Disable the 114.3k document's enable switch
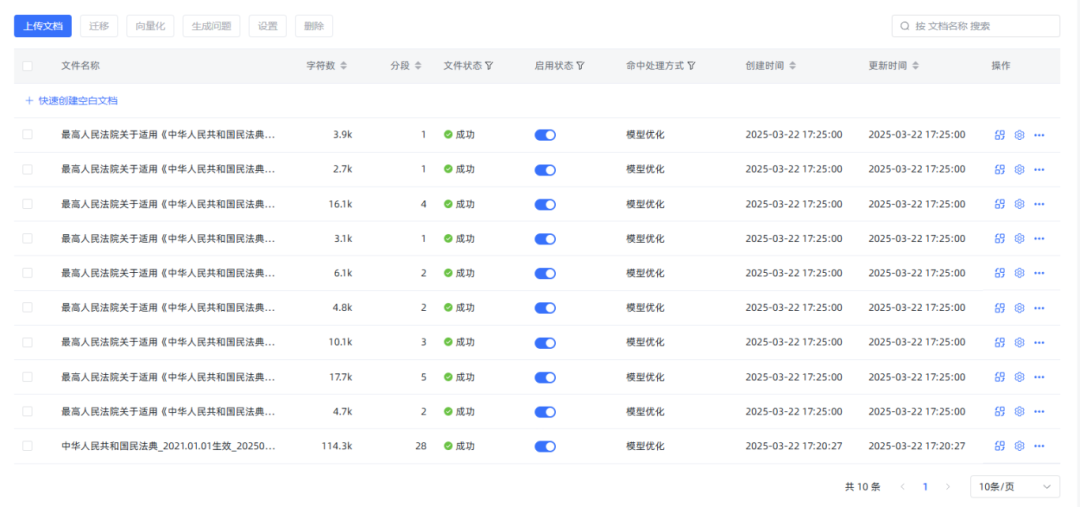This screenshot has height=507, width=1080. tap(545, 446)
